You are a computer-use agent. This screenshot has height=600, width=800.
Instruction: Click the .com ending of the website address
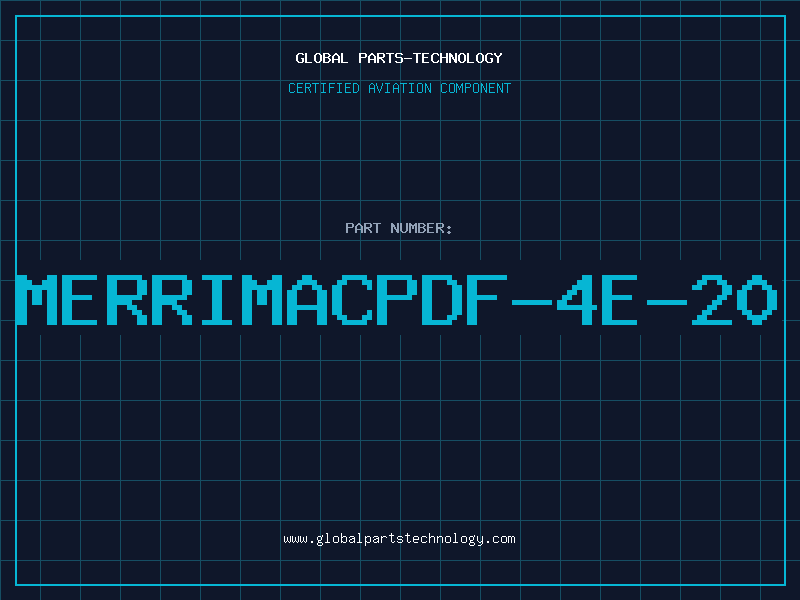click(x=500, y=539)
